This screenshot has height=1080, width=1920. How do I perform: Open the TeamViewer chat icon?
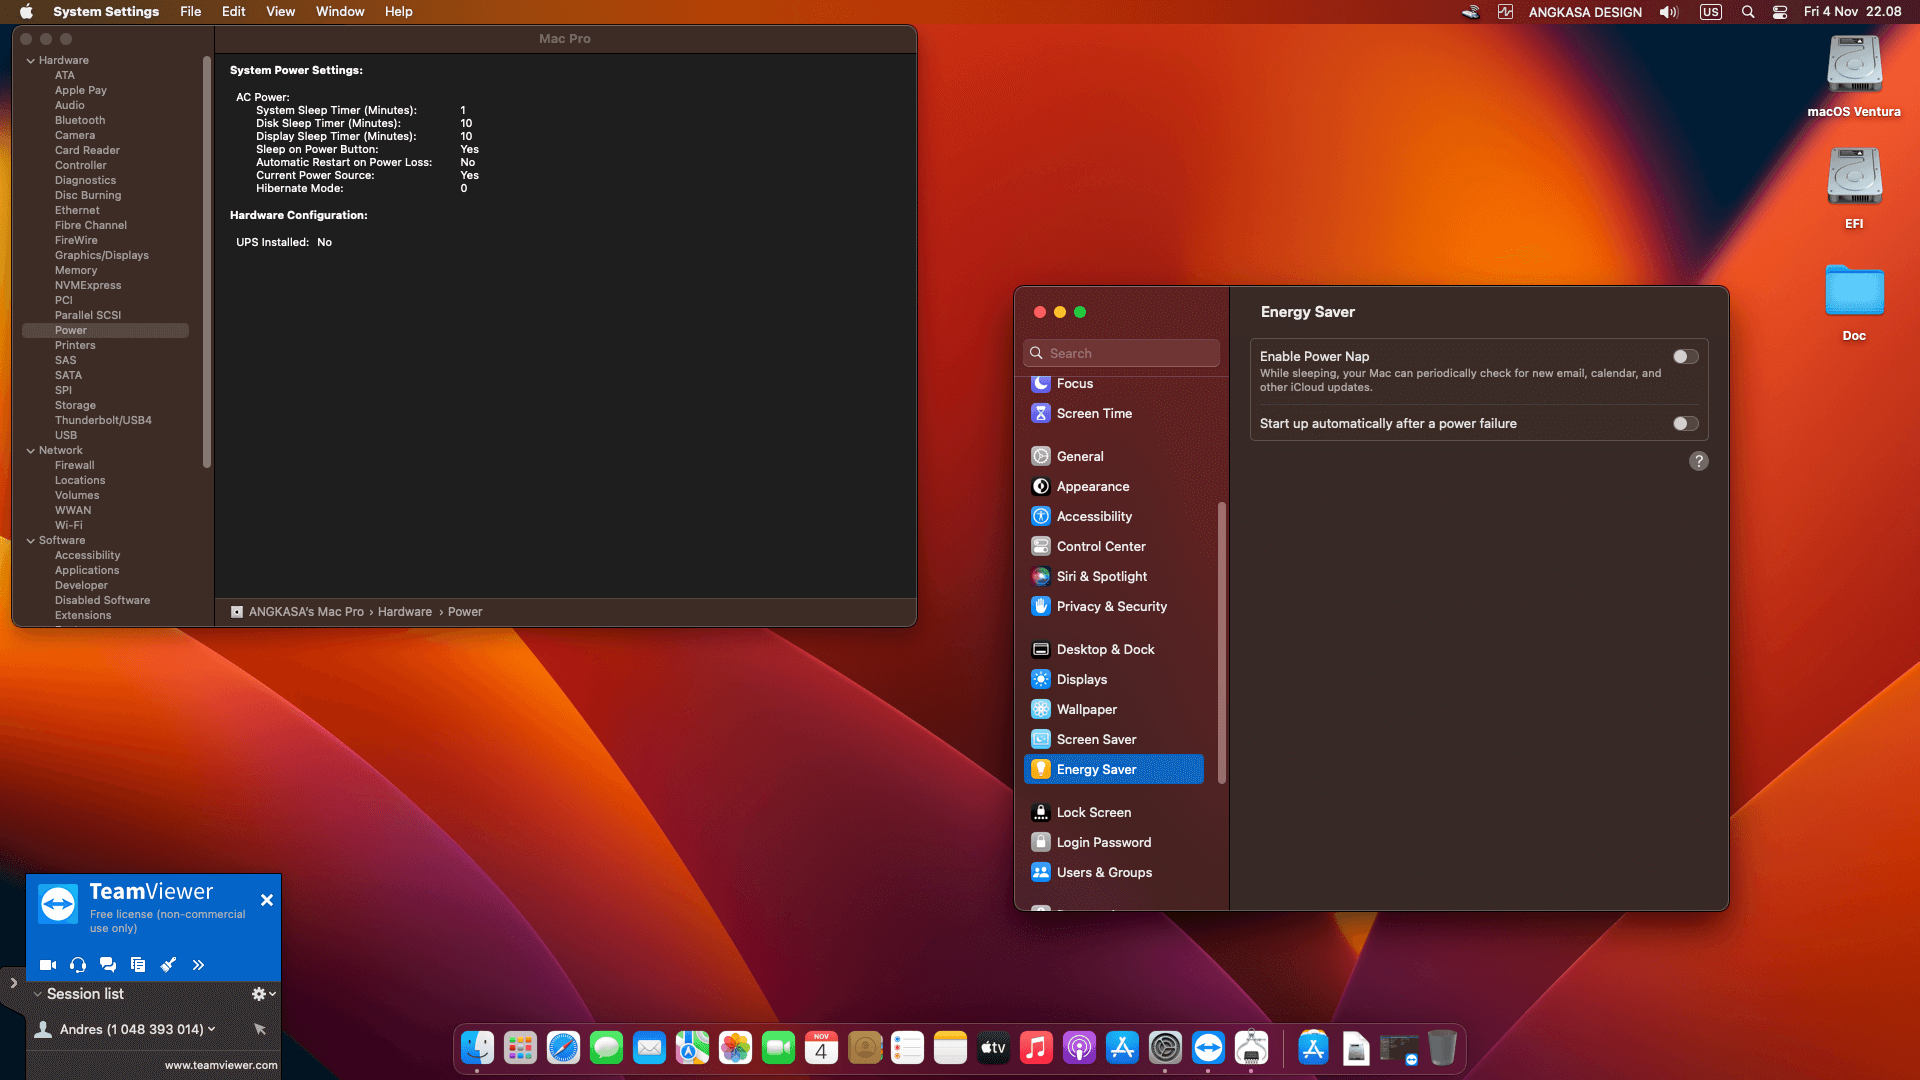108,965
